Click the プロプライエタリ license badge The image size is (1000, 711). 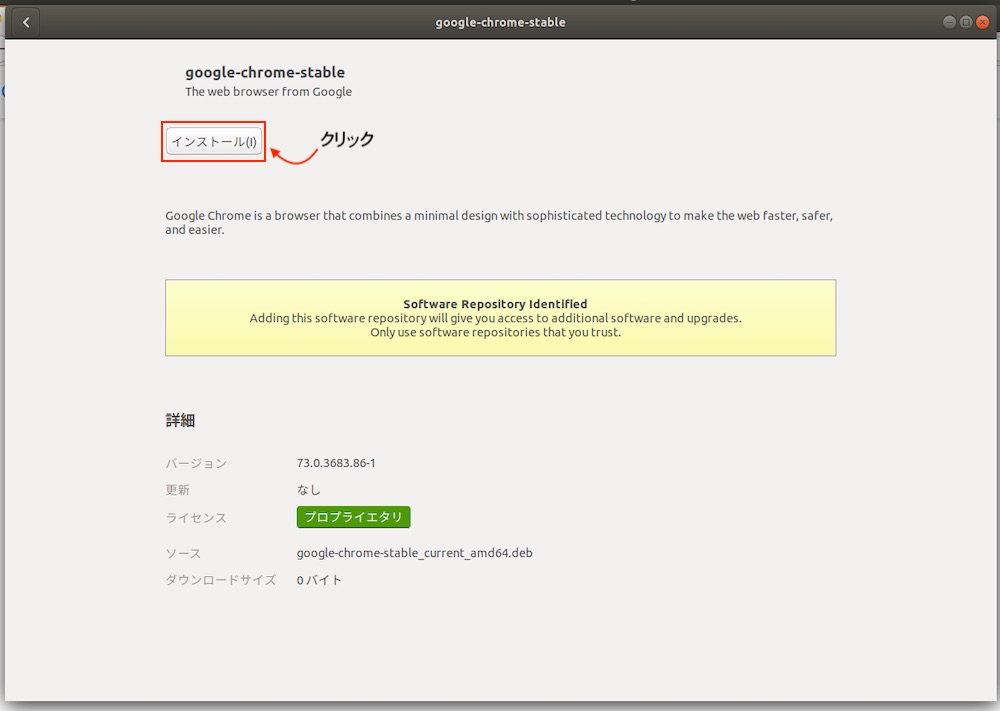tap(353, 517)
